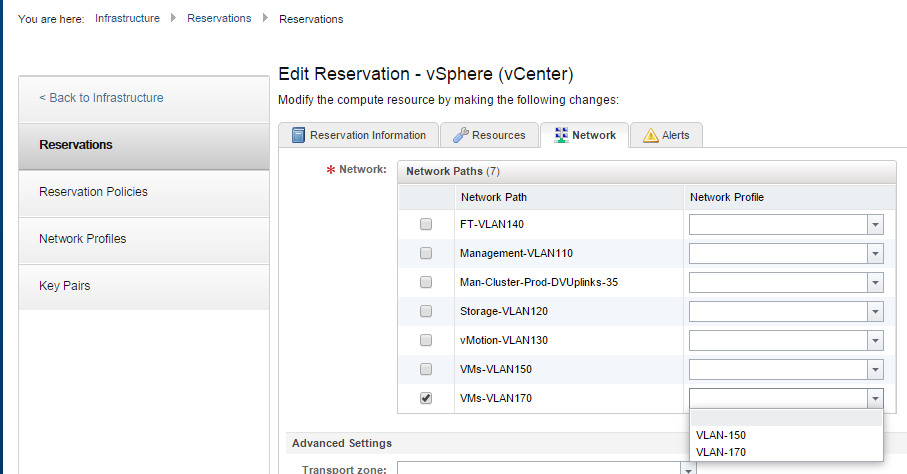Viewport: 907px width, 474px height.
Task: Click the Network tab icon
Action: click(x=560, y=135)
